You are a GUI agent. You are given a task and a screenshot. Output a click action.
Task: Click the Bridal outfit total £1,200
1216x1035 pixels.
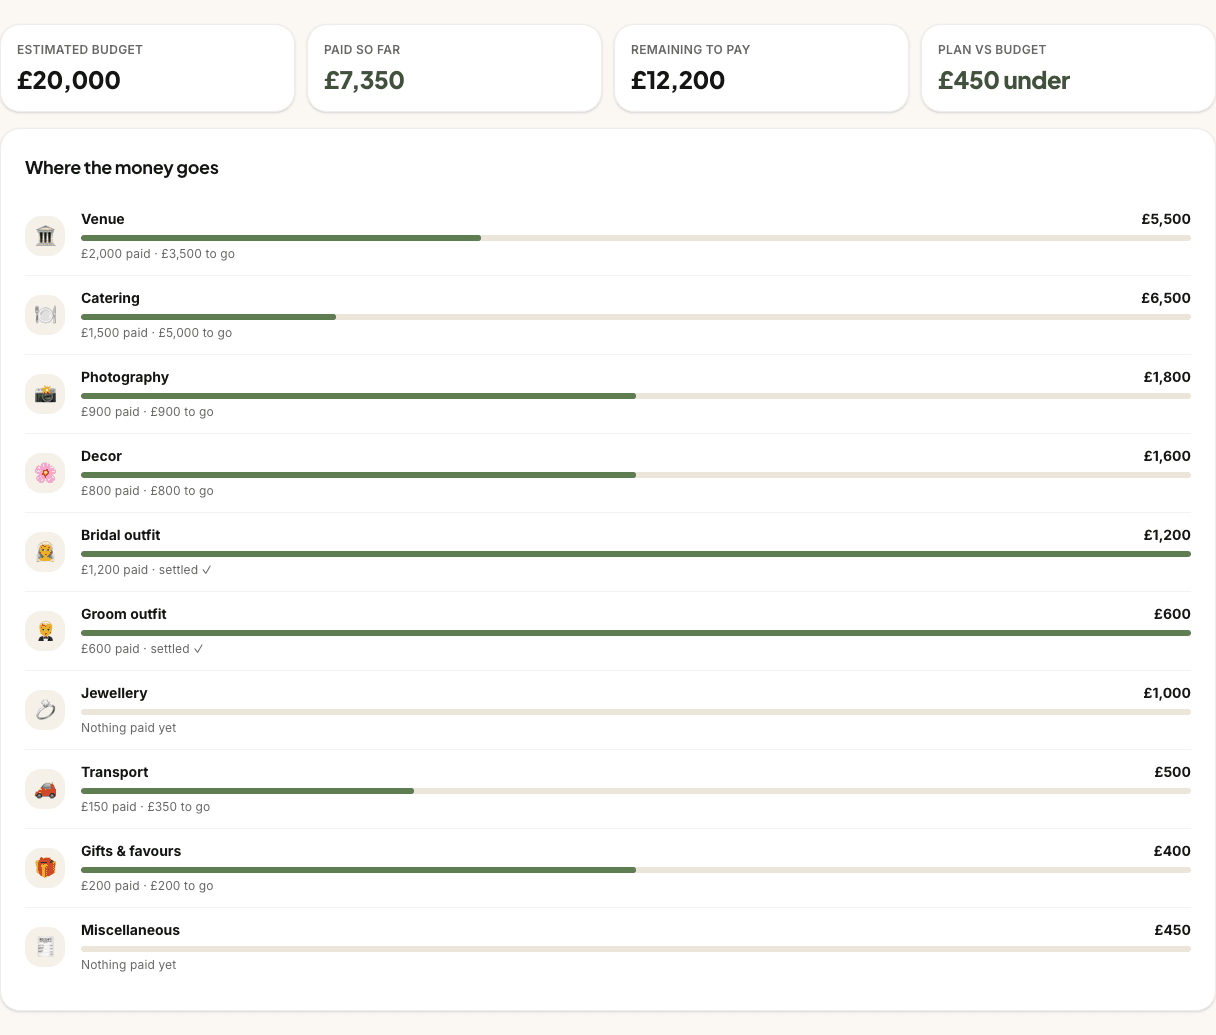click(x=1167, y=535)
